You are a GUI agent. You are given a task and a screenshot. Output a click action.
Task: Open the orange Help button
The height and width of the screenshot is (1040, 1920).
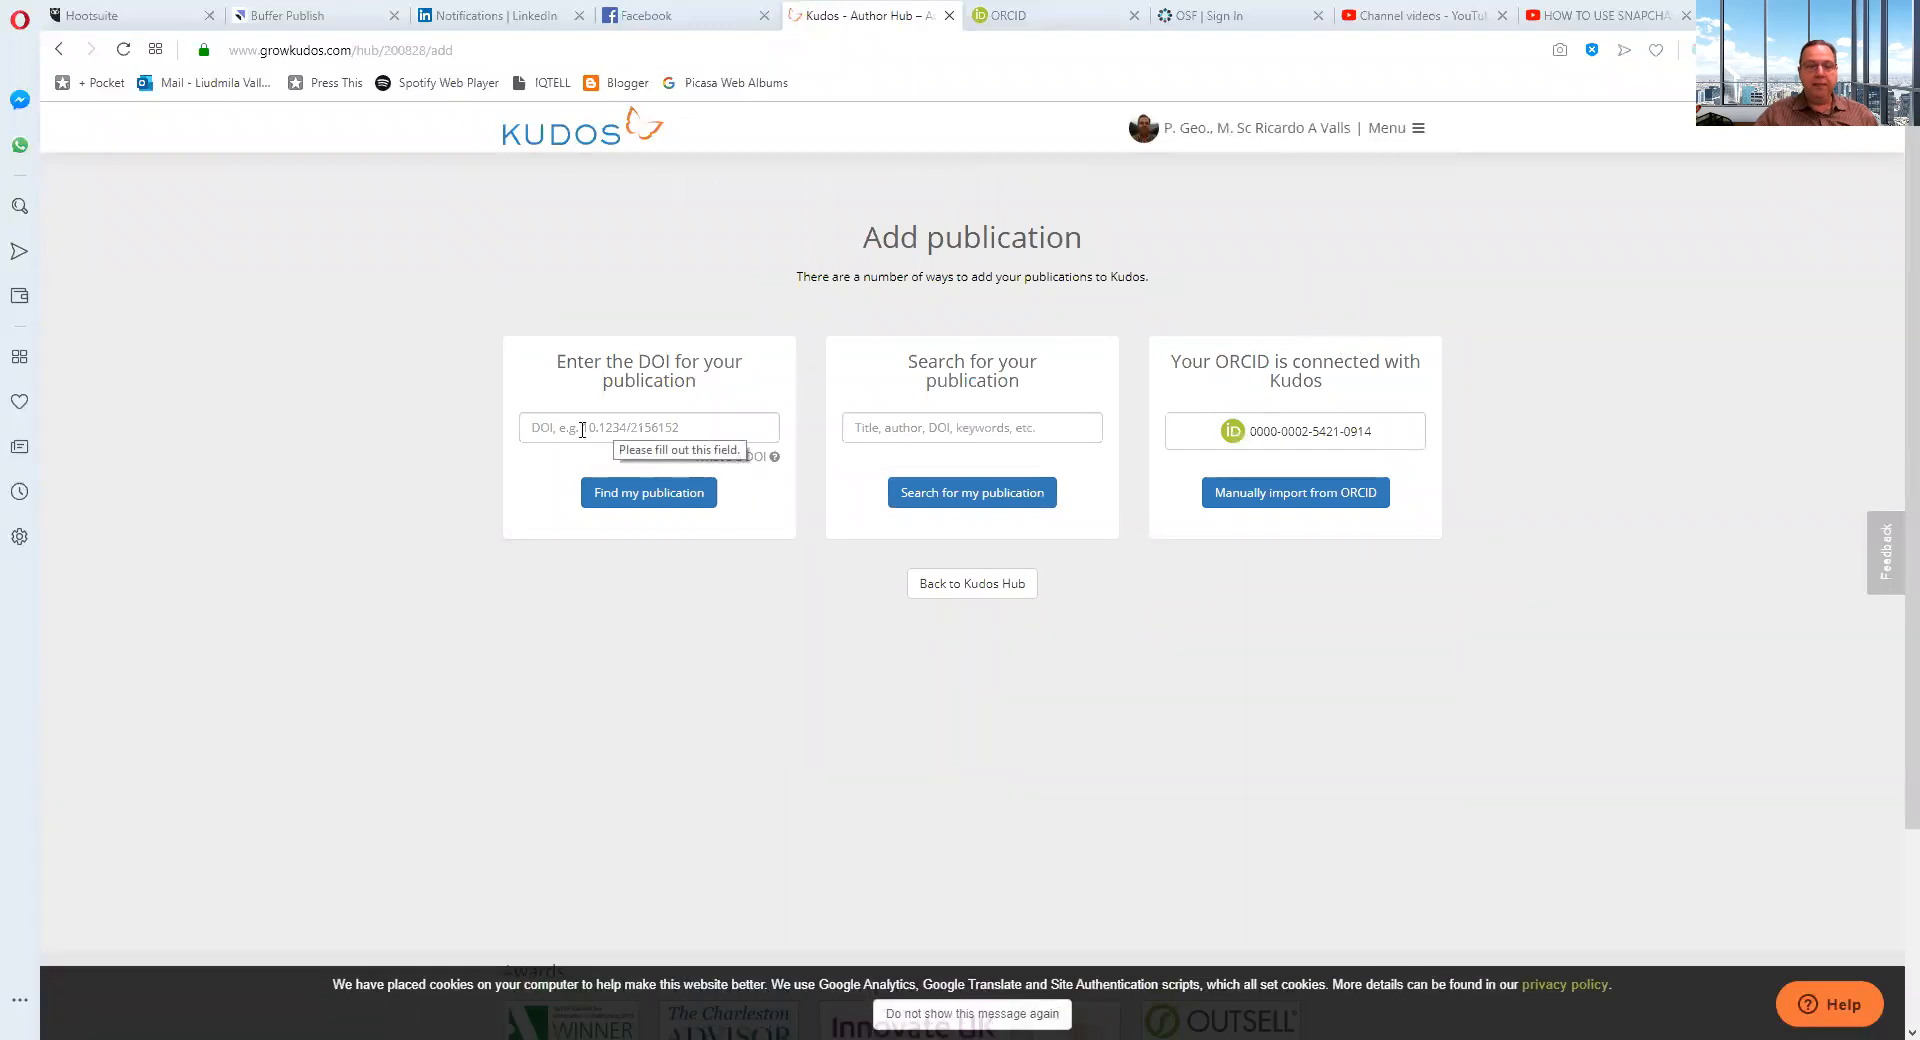pos(1829,1004)
